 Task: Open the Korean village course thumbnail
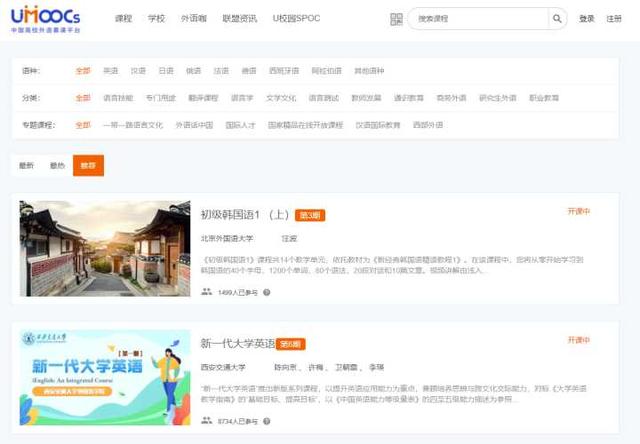point(105,248)
